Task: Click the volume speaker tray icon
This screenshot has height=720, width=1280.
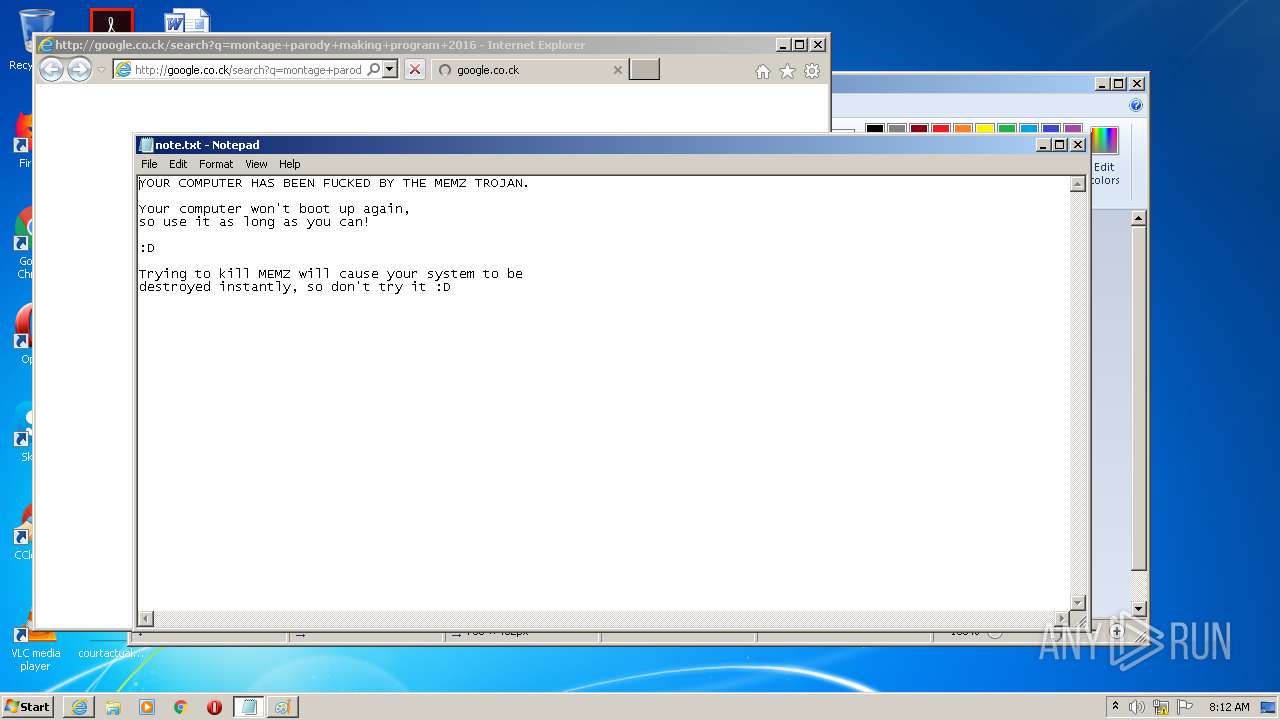Action: (1137, 707)
